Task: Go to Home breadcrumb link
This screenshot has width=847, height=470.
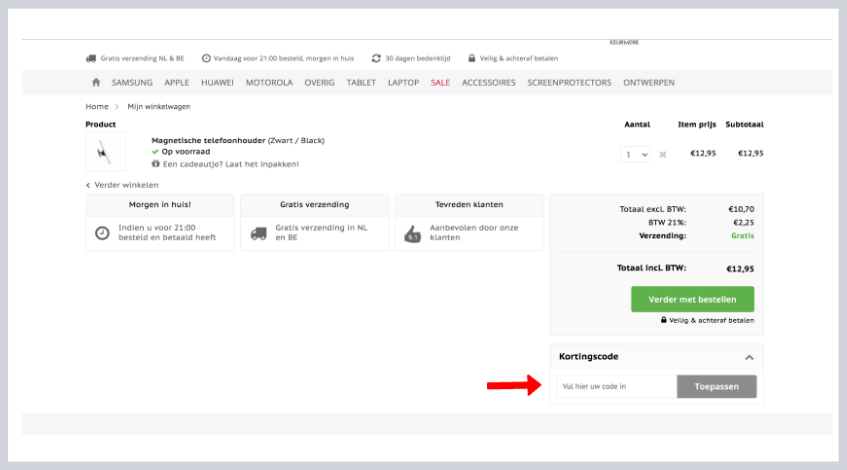Action: [x=97, y=106]
